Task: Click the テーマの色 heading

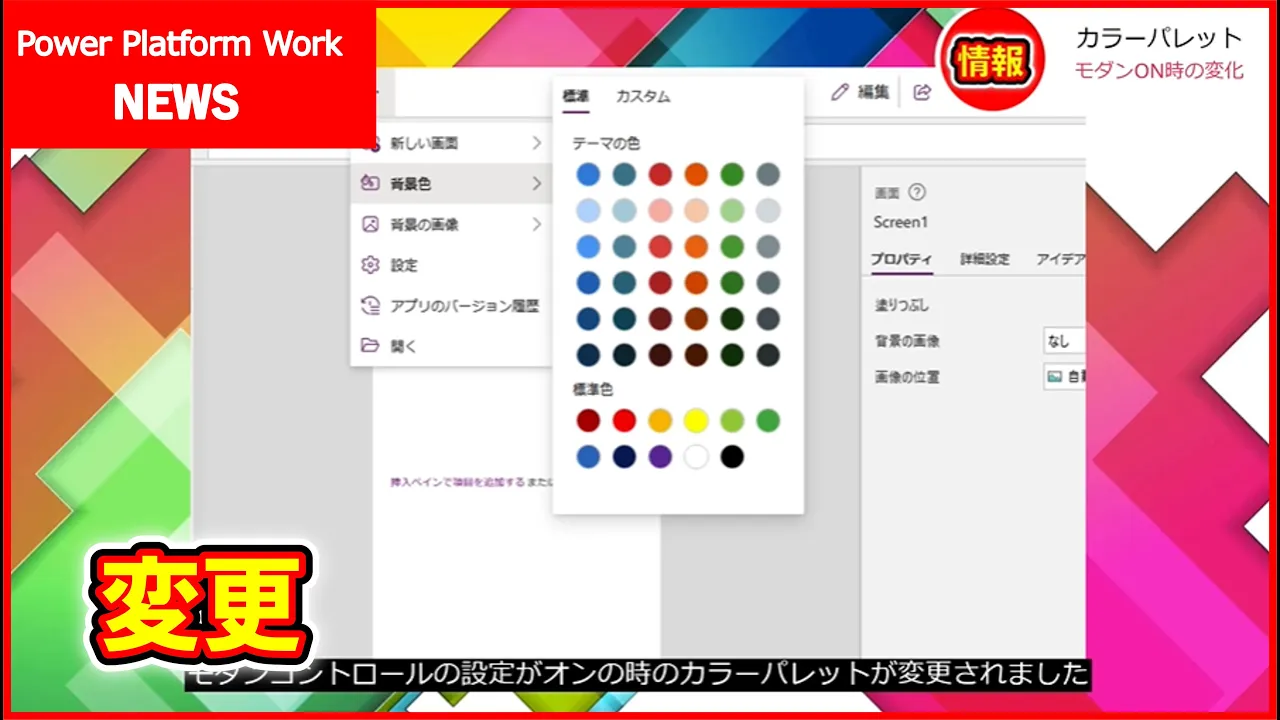Action: click(x=606, y=144)
